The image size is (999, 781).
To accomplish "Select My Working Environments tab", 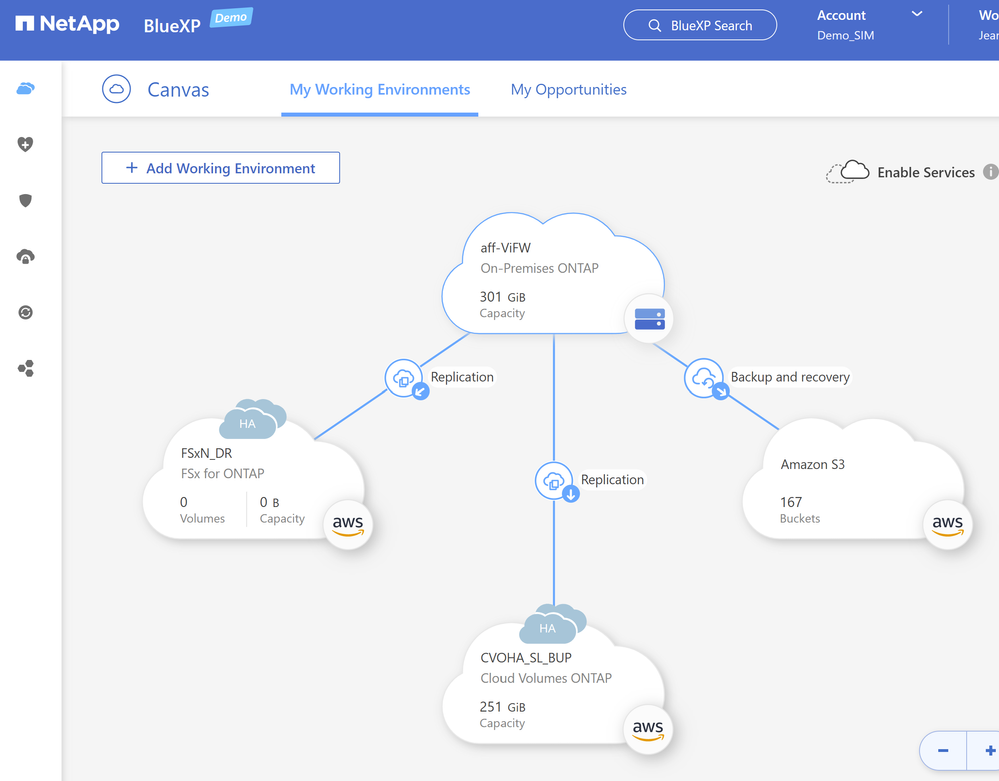I will click(x=379, y=89).
